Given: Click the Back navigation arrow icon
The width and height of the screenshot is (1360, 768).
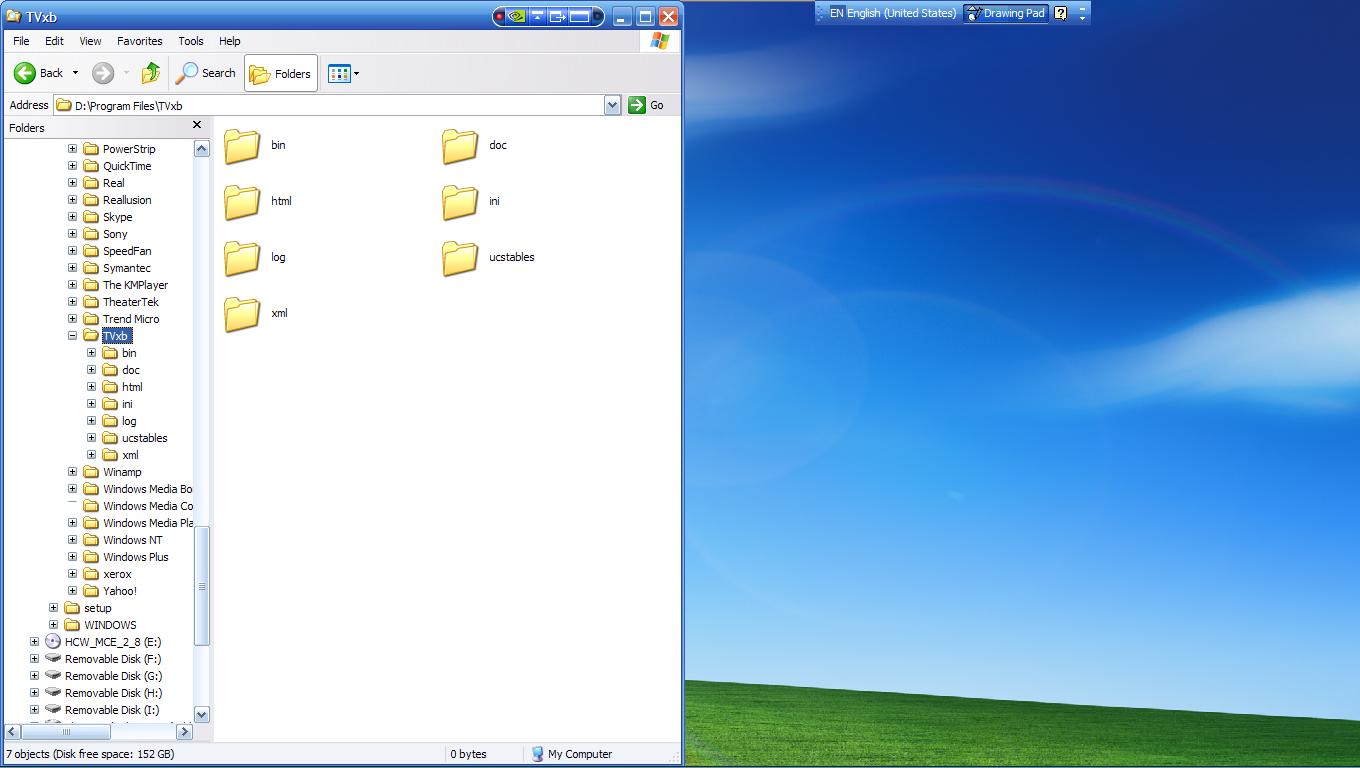Looking at the screenshot, I should click(x=25, y=73).
